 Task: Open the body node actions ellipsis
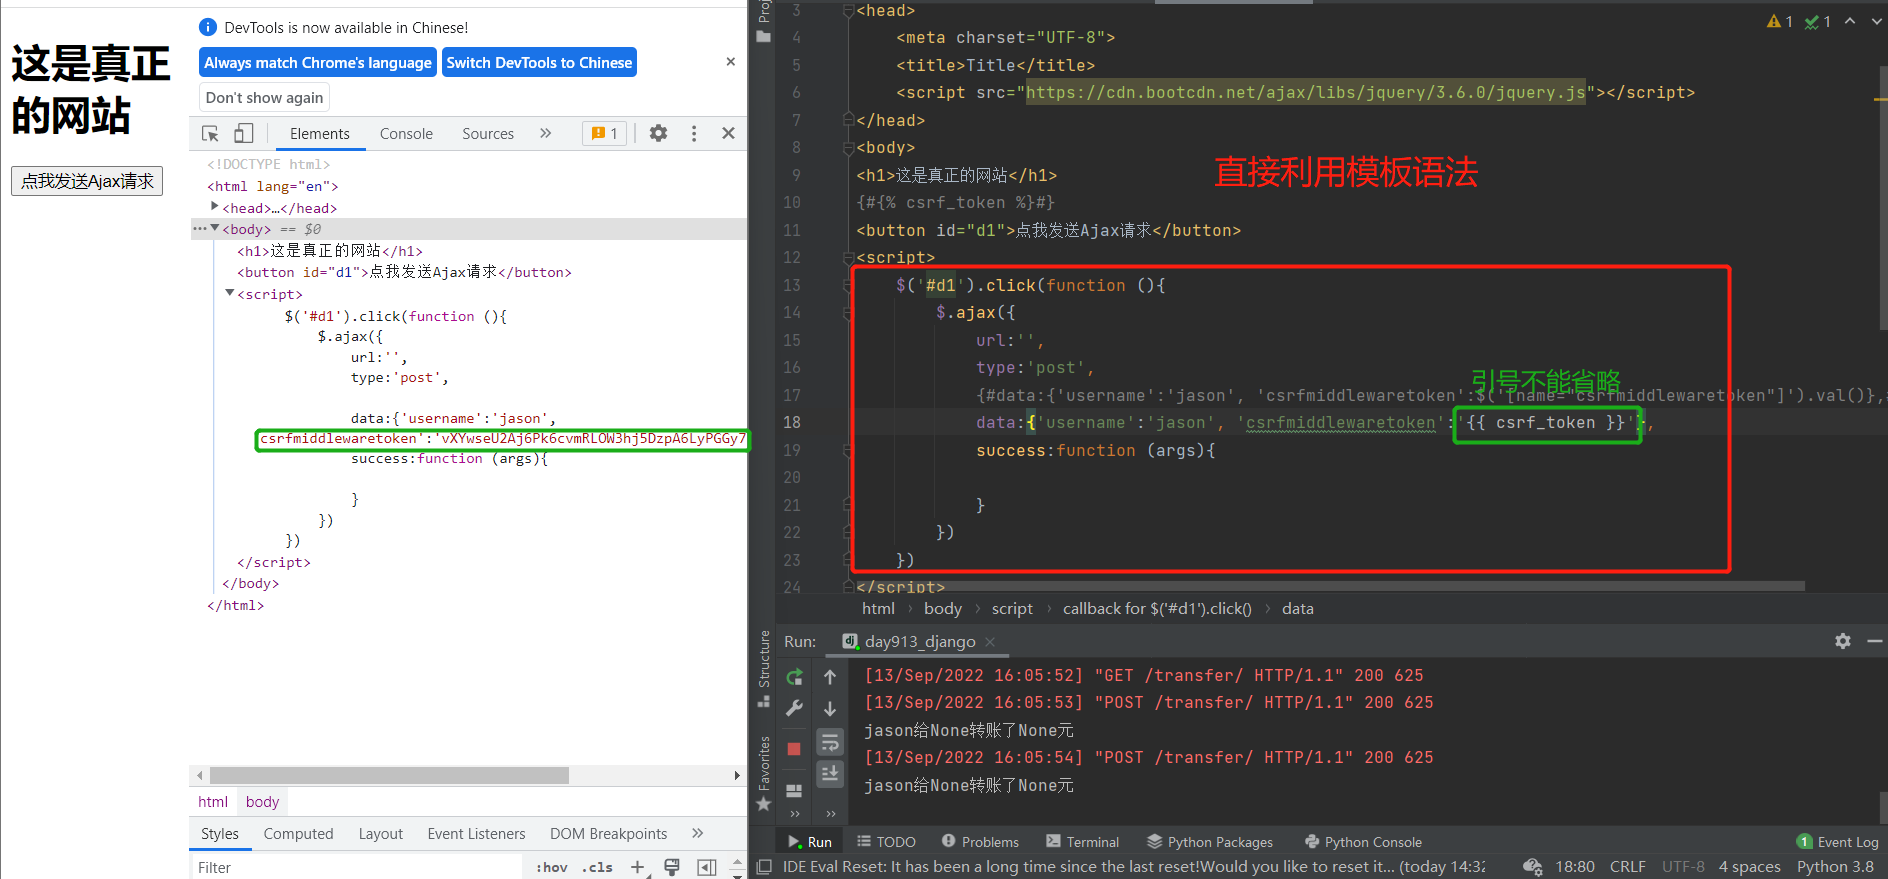(x=200, y=229)
